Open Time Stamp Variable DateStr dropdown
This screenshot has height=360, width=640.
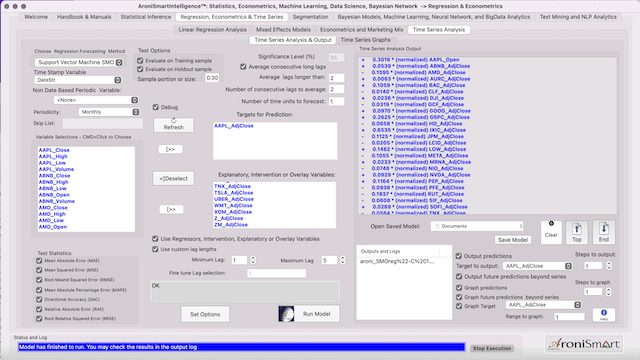click(x=78, y=80)
